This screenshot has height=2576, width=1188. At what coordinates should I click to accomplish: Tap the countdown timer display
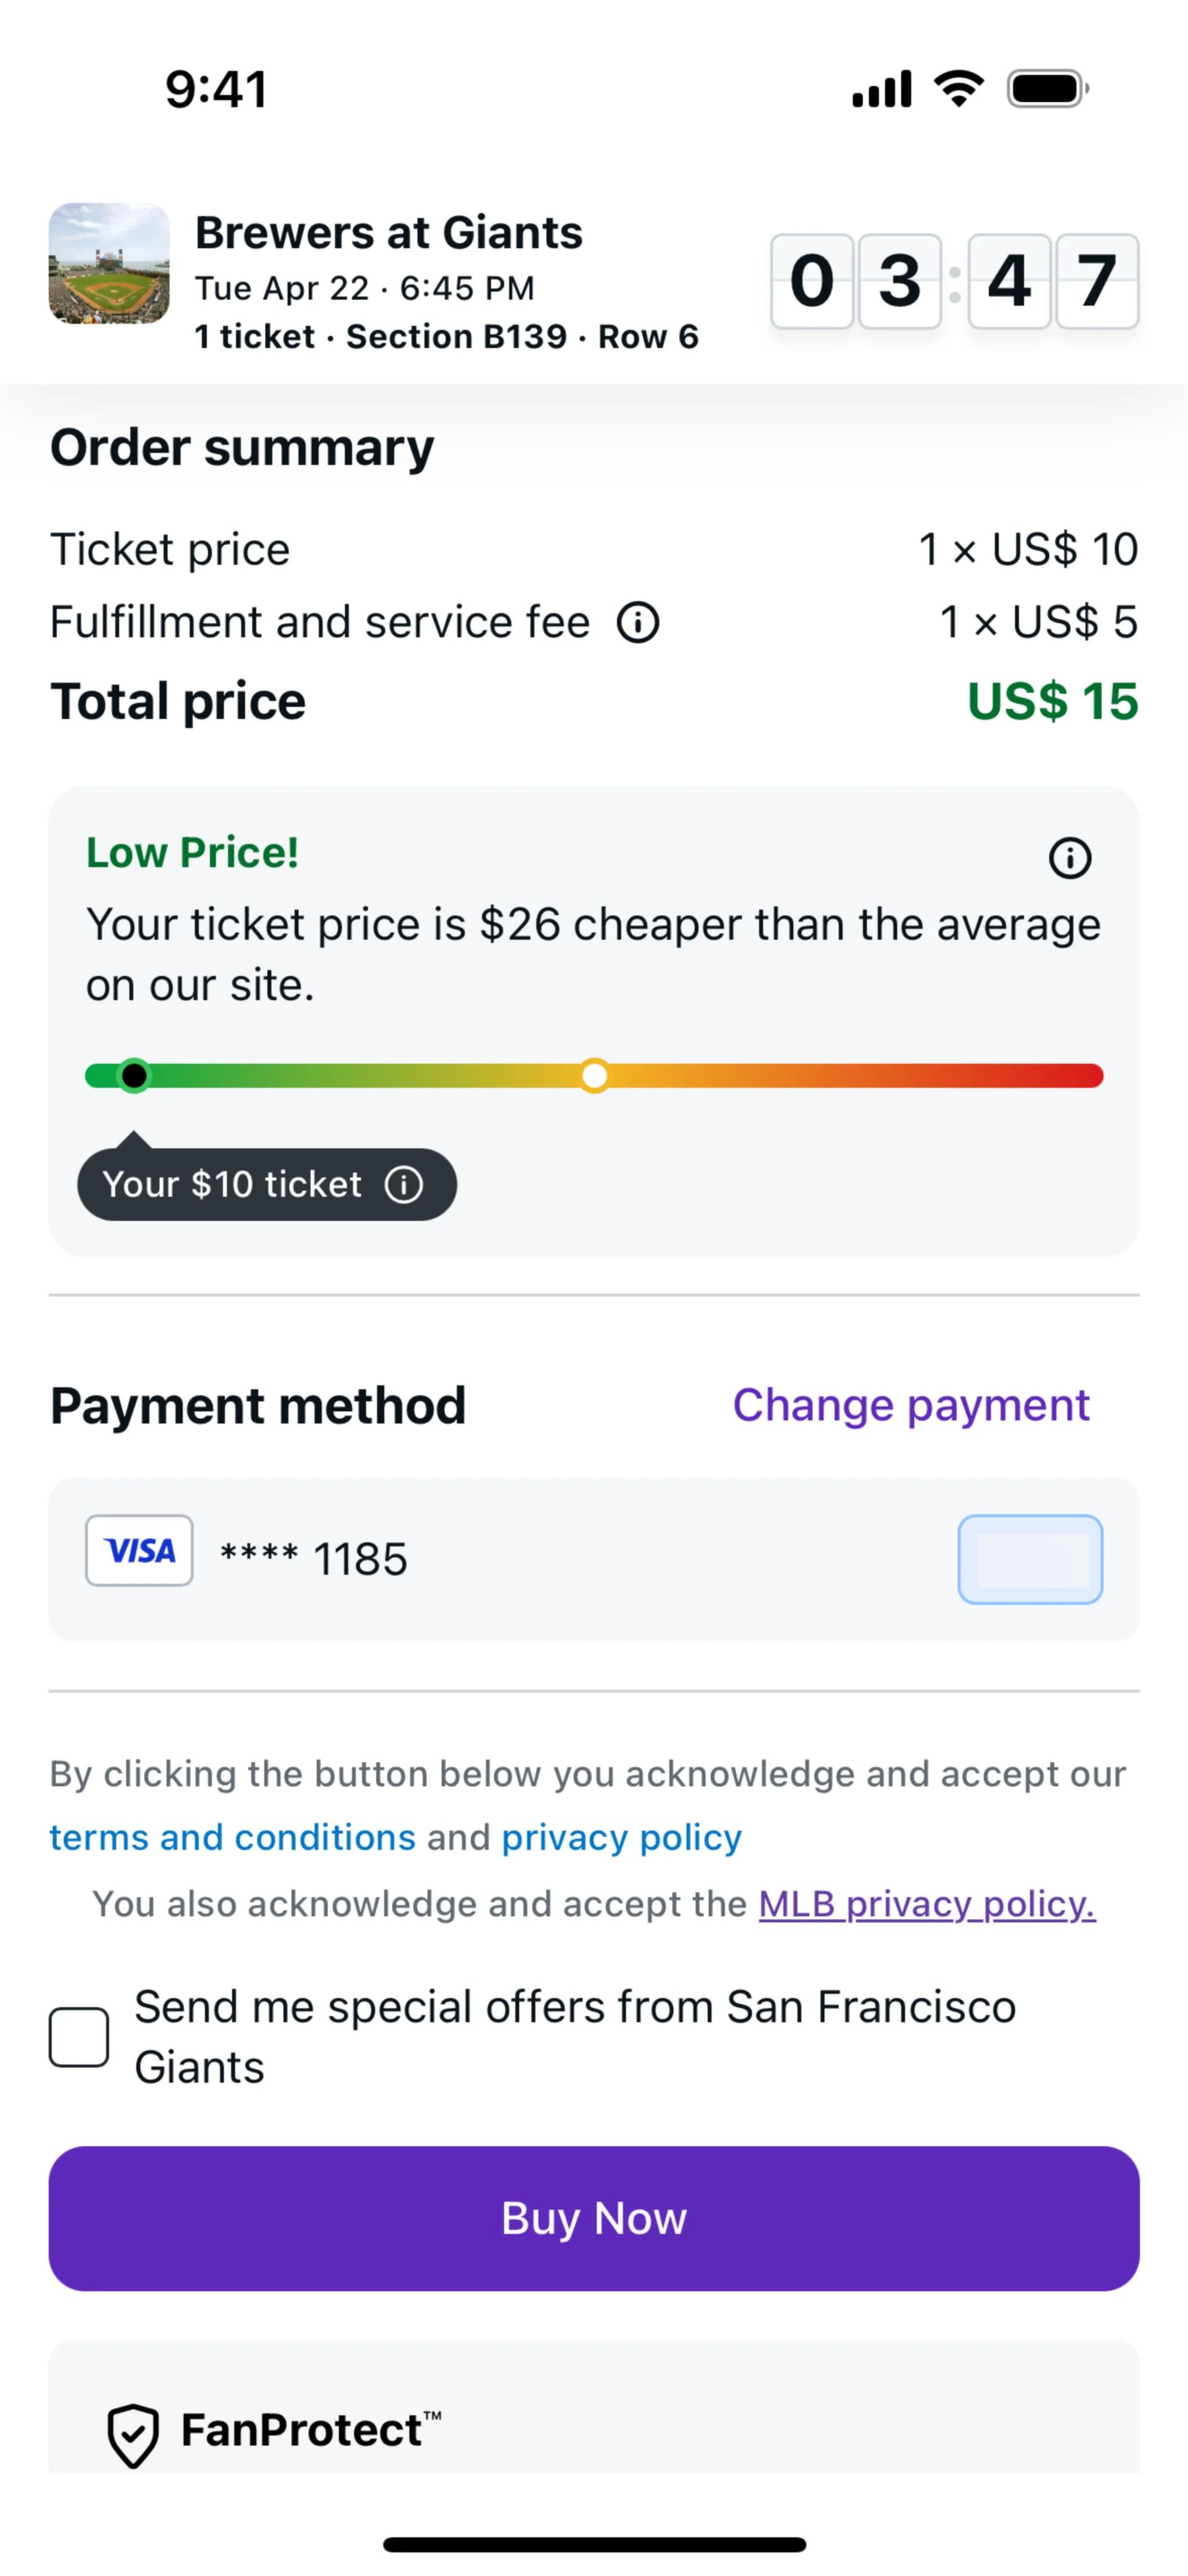click(x=954, y=281)
